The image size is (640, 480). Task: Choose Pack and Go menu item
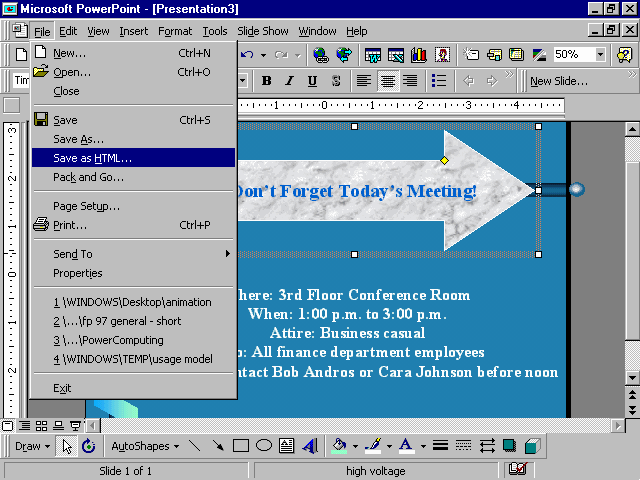pyautogui.click(x=133, y=177)
